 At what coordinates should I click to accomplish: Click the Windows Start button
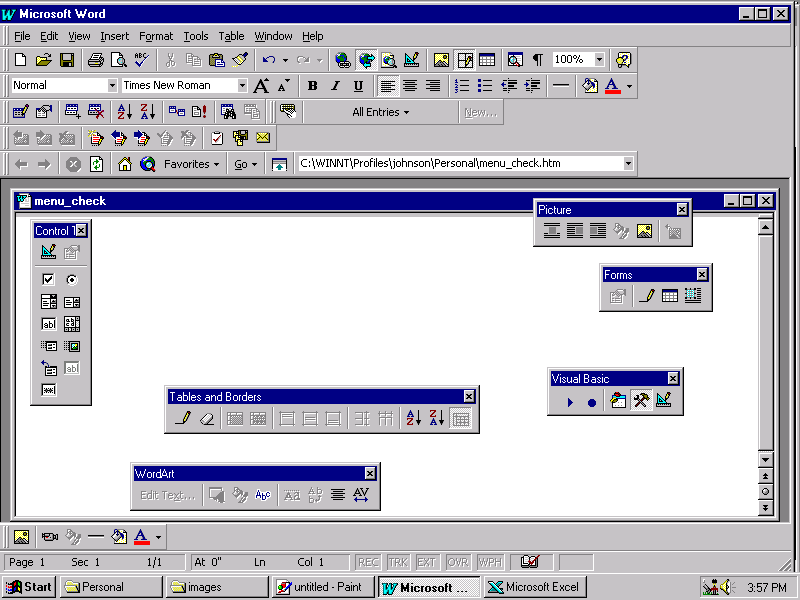pyautogui.click(x=30, y=587)
